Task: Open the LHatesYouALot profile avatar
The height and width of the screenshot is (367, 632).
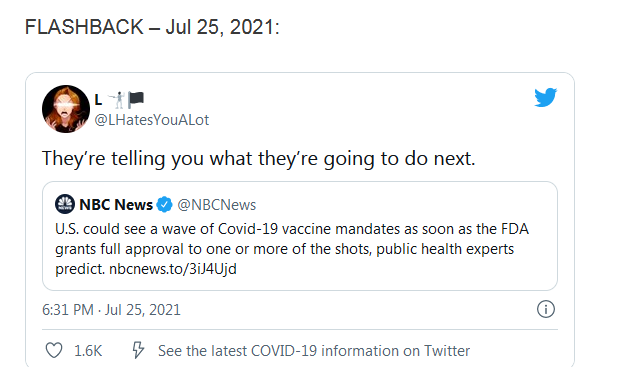Action: pos(66,109)
